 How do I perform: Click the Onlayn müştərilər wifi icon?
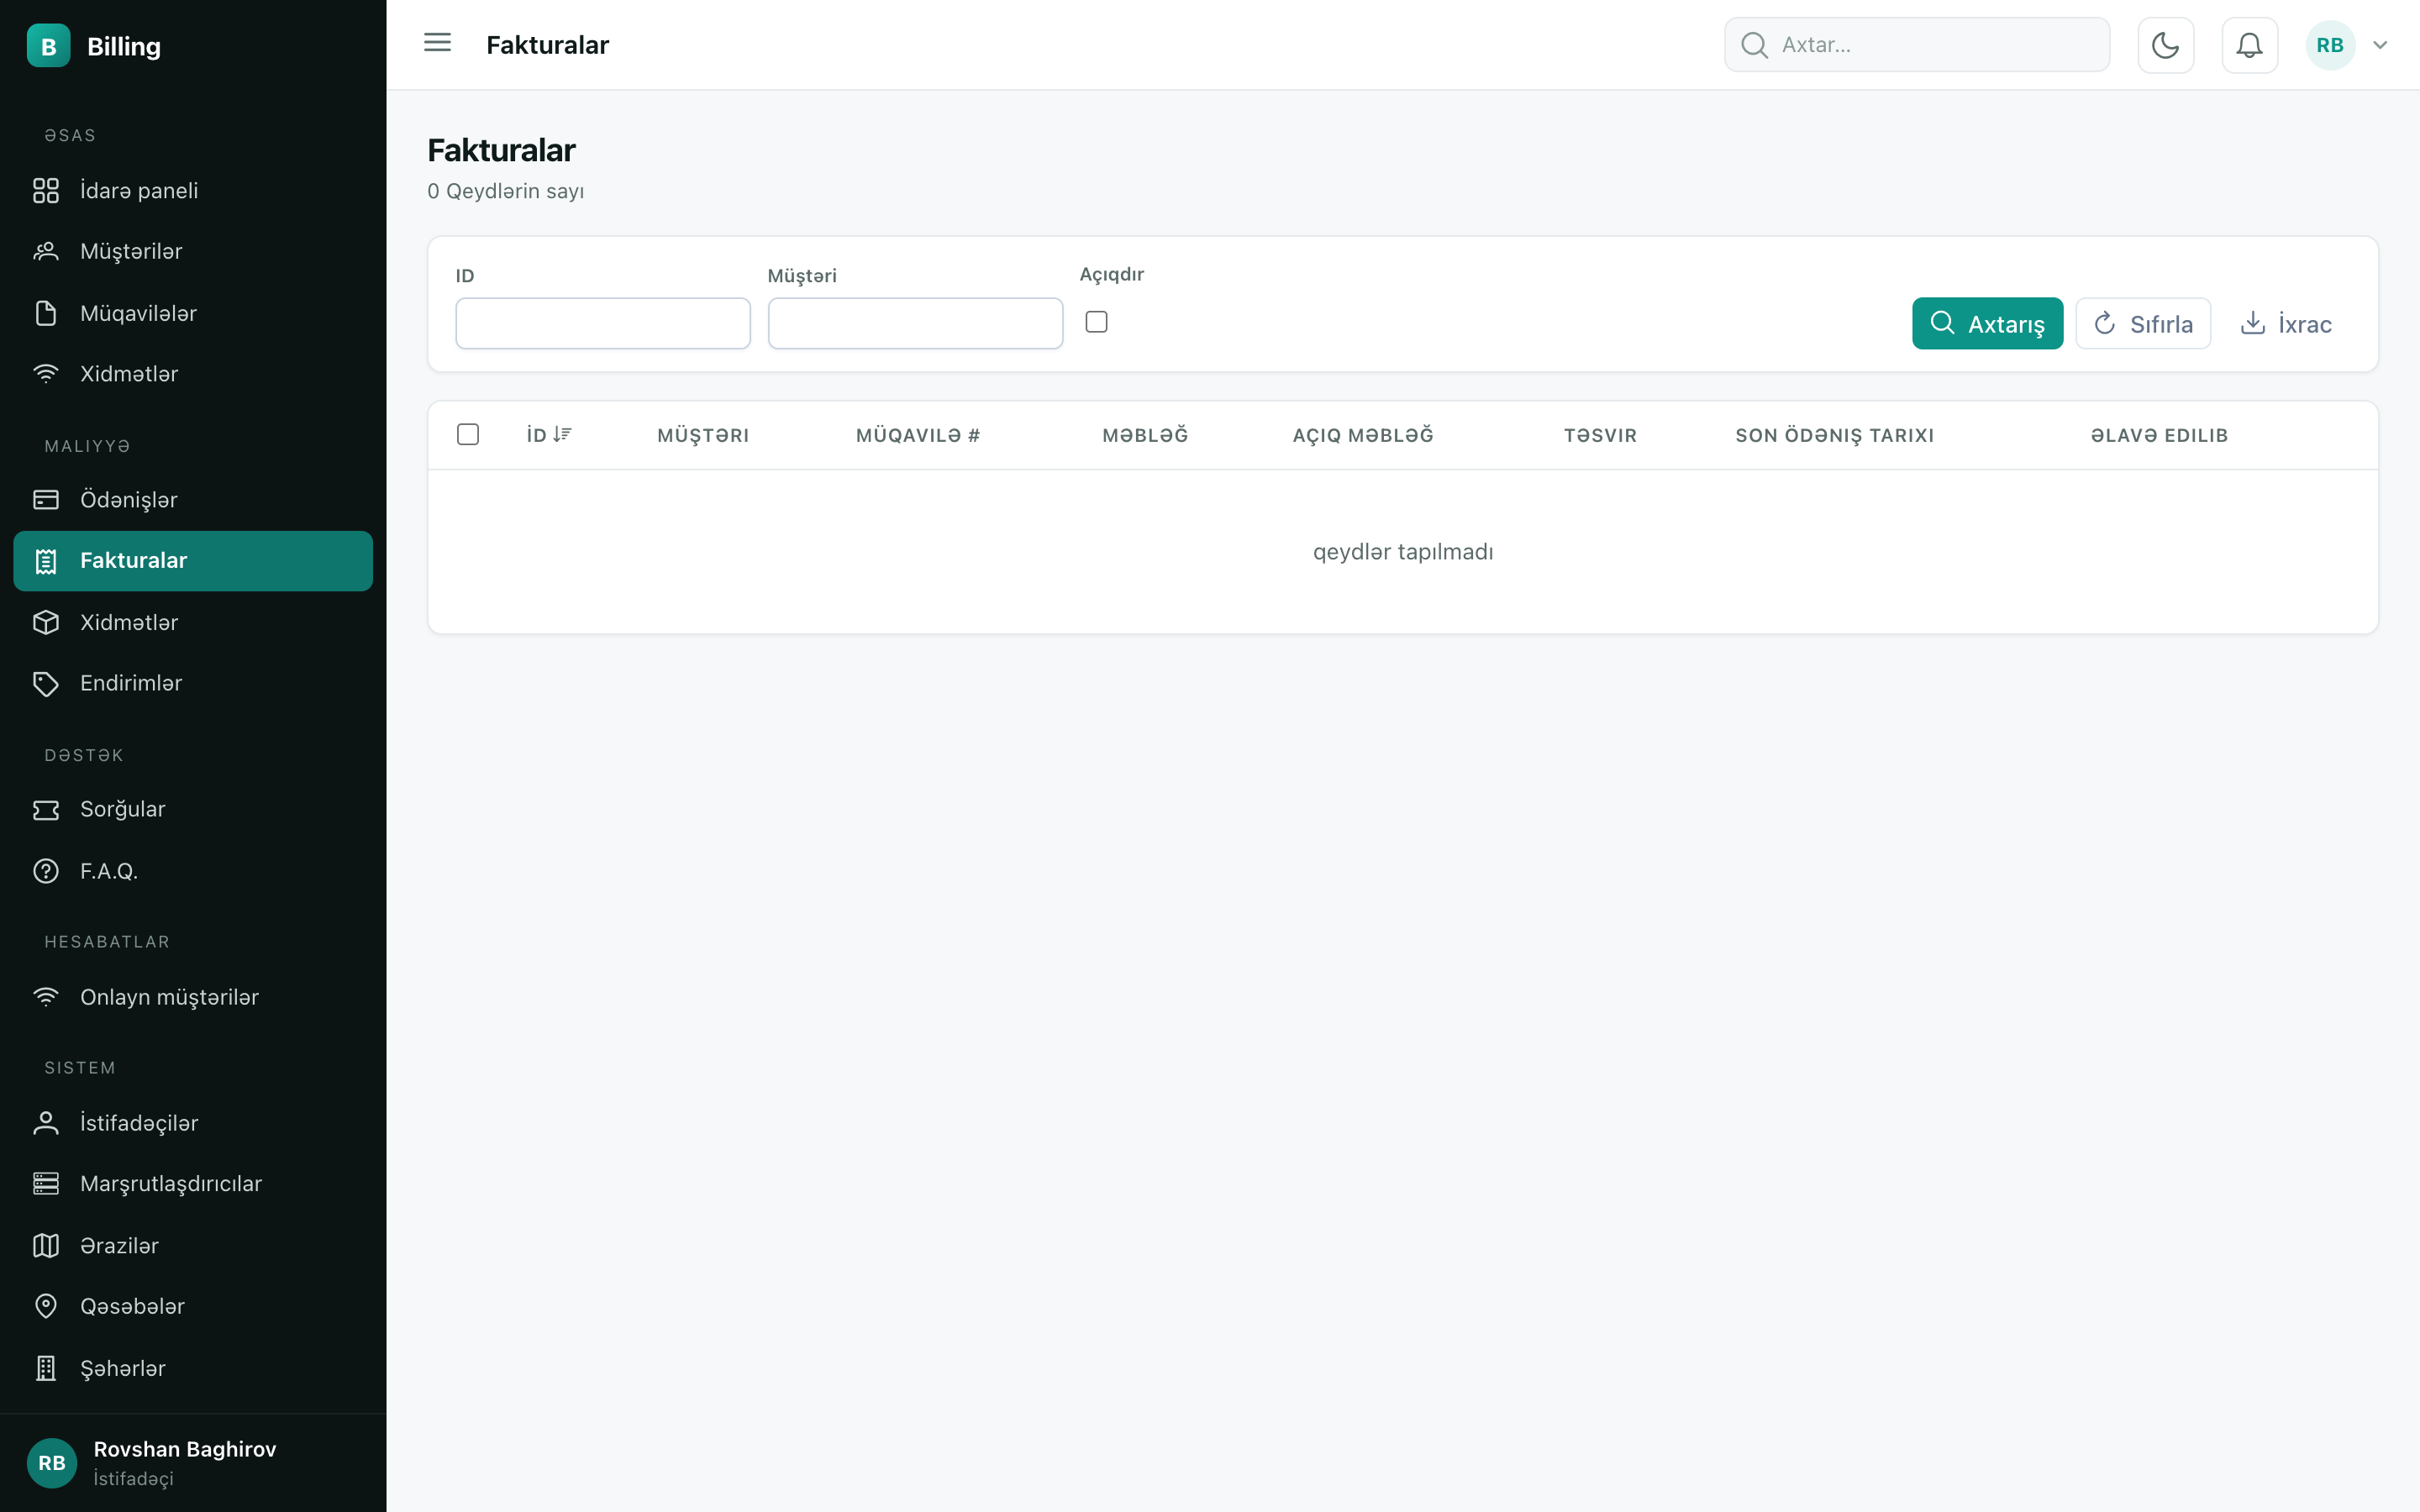46,997
